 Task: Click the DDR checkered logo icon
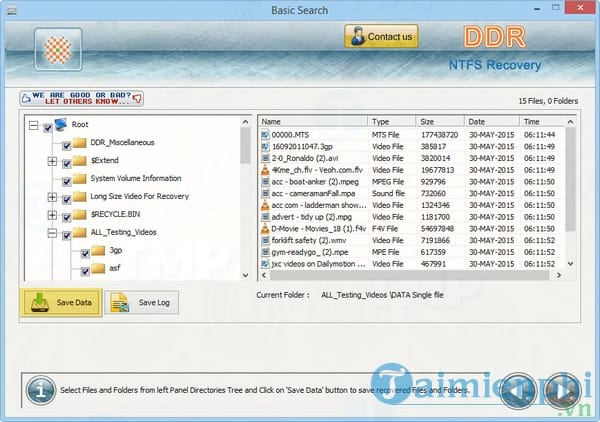58,49
